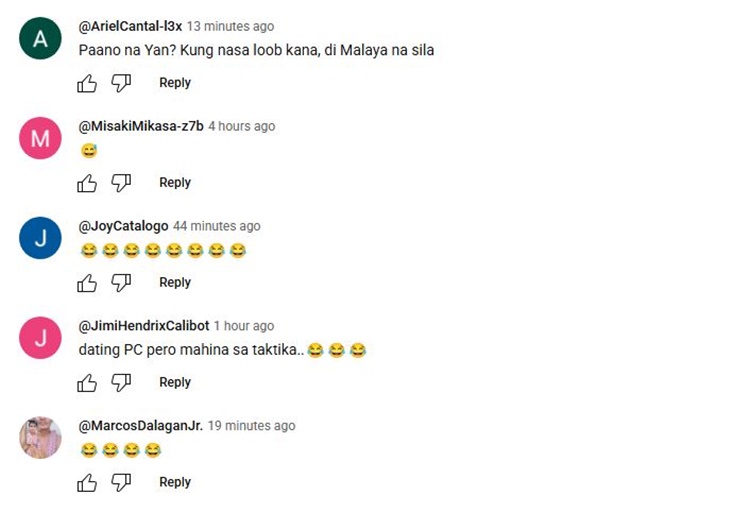This screenshot has width=750, height=512.
Task: Like @MisakiMikasa-z7b's emoji comment
Action: pyautogui.click(x=87, y=183)
